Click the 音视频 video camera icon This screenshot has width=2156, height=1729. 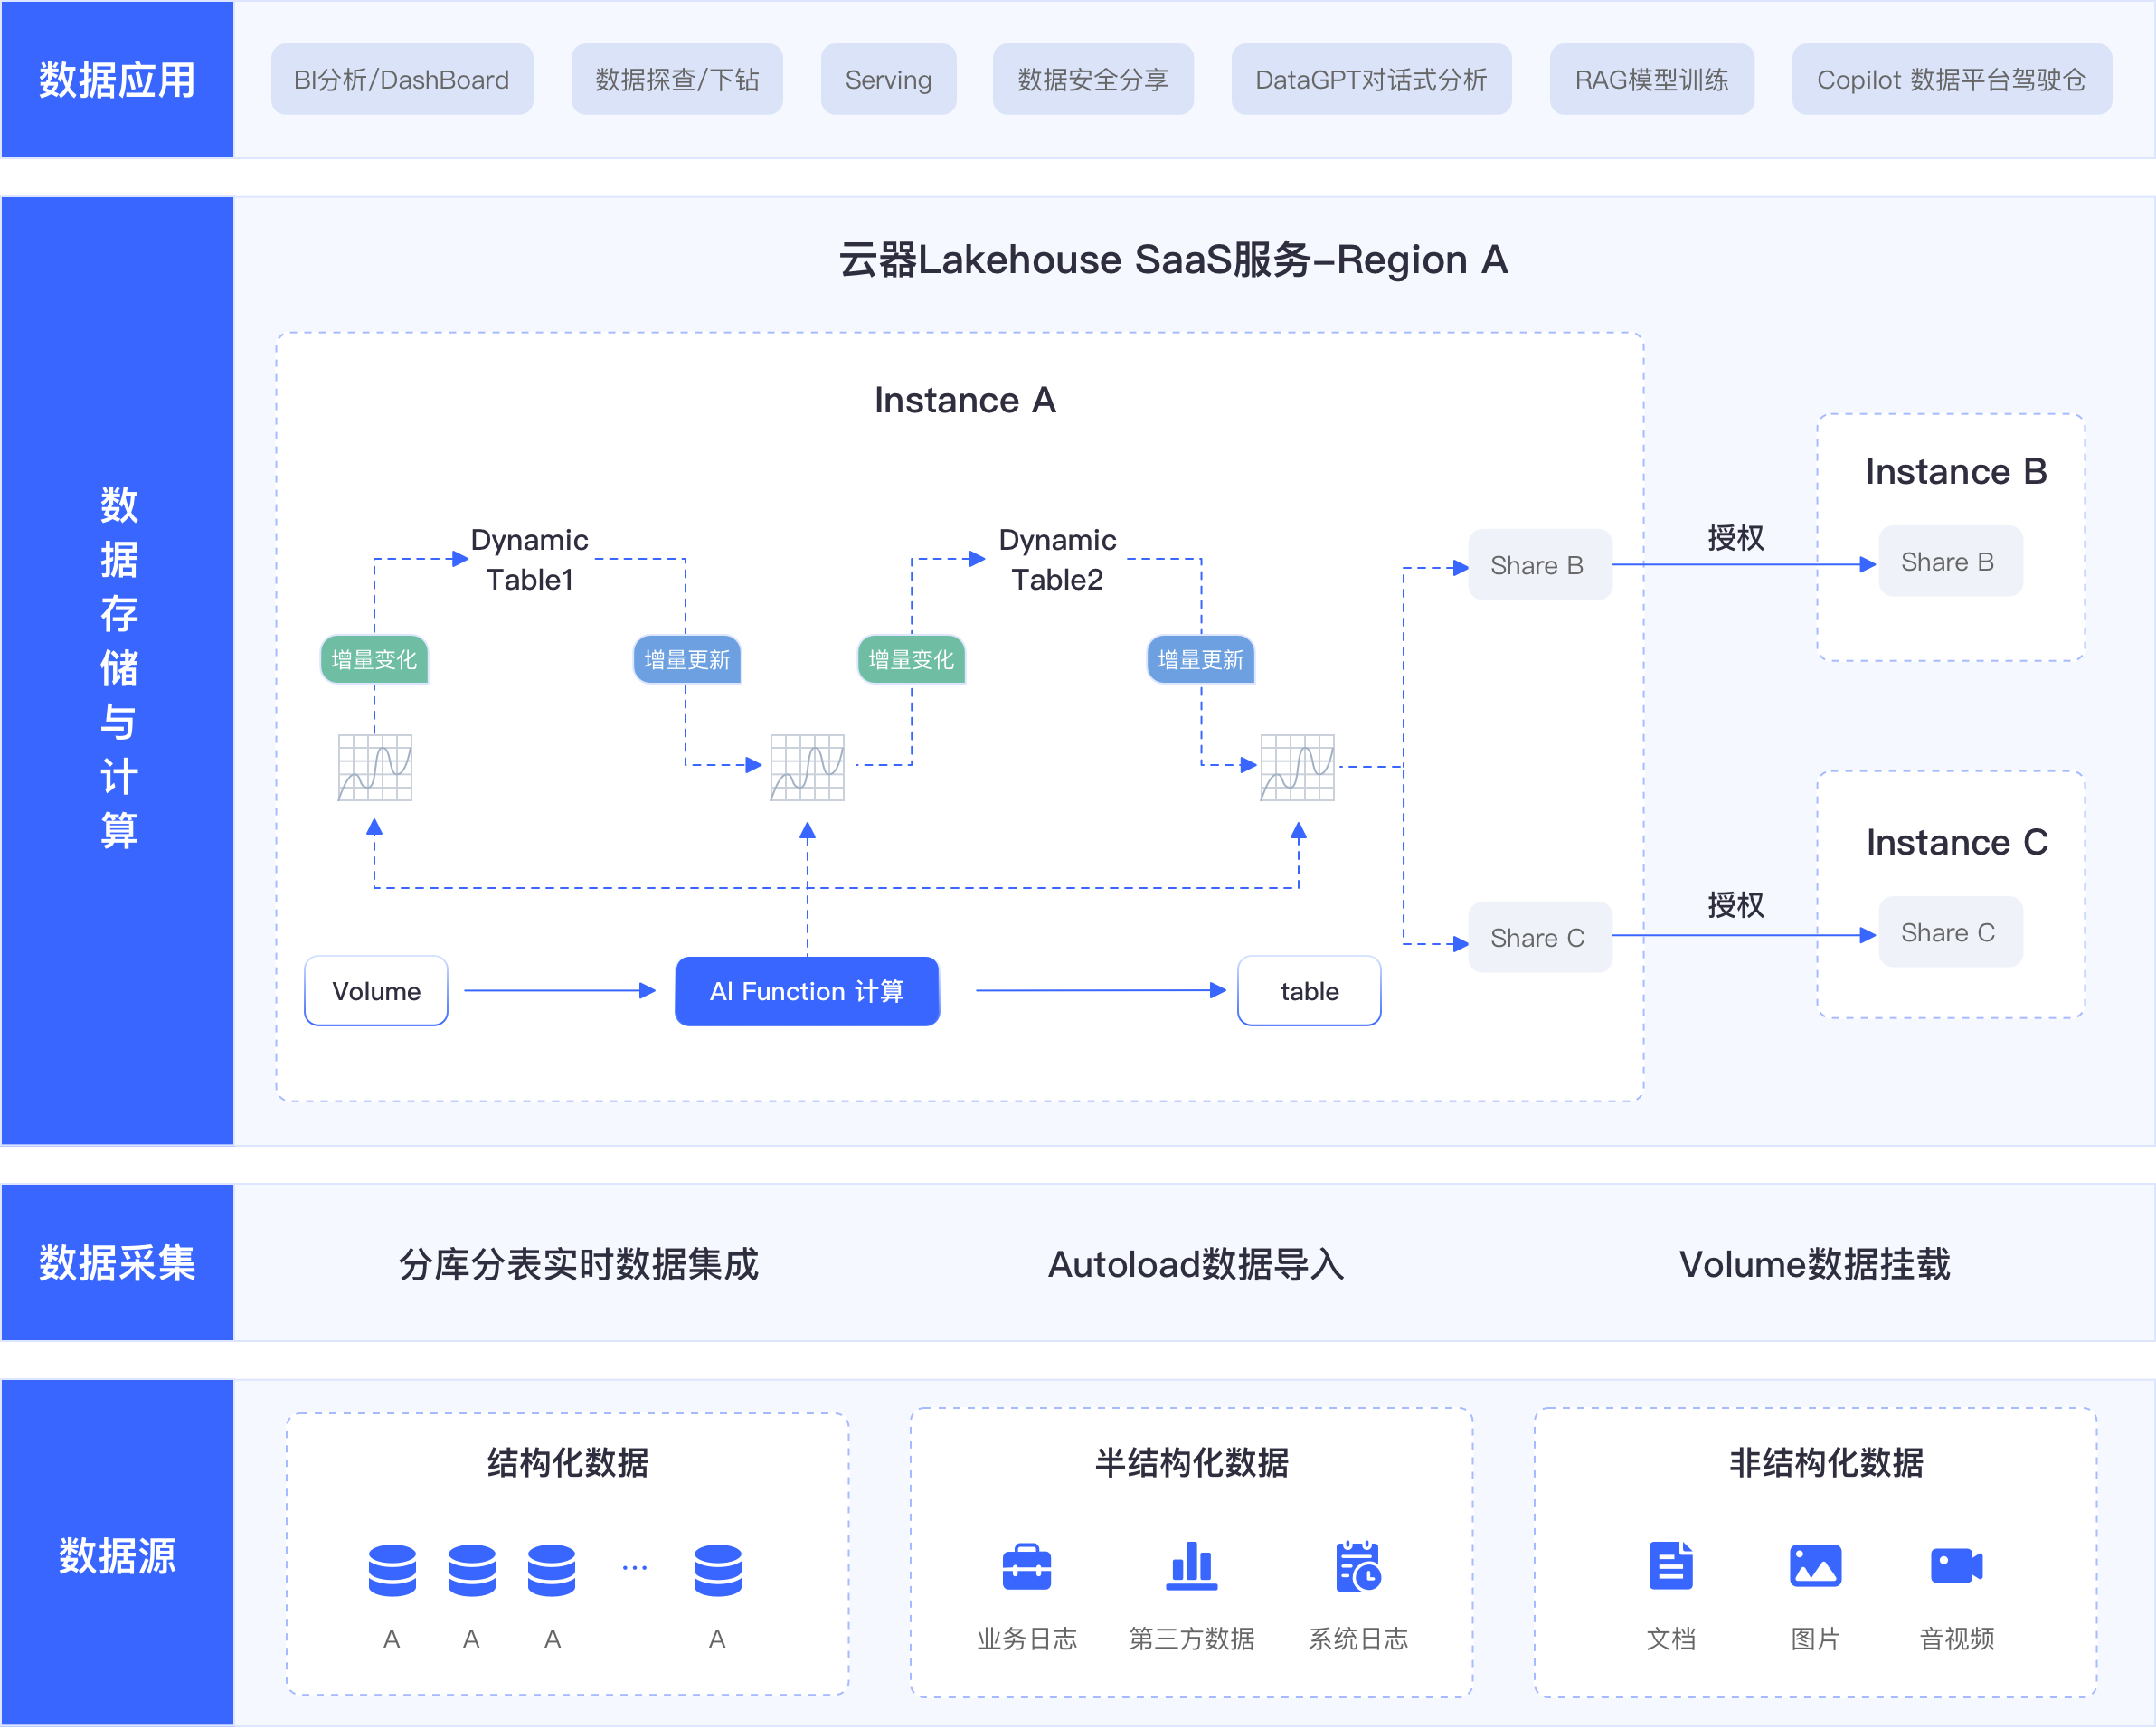(1956, 1566)
